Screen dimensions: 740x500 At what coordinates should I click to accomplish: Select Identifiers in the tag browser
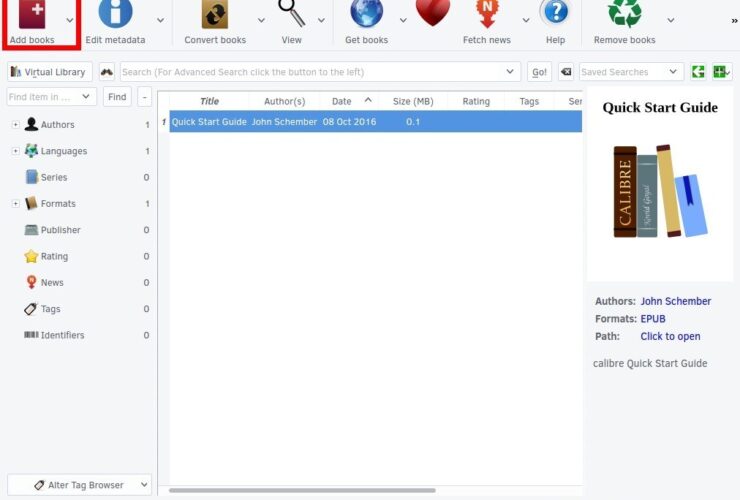pyautogui.click(x=62, y=335)
